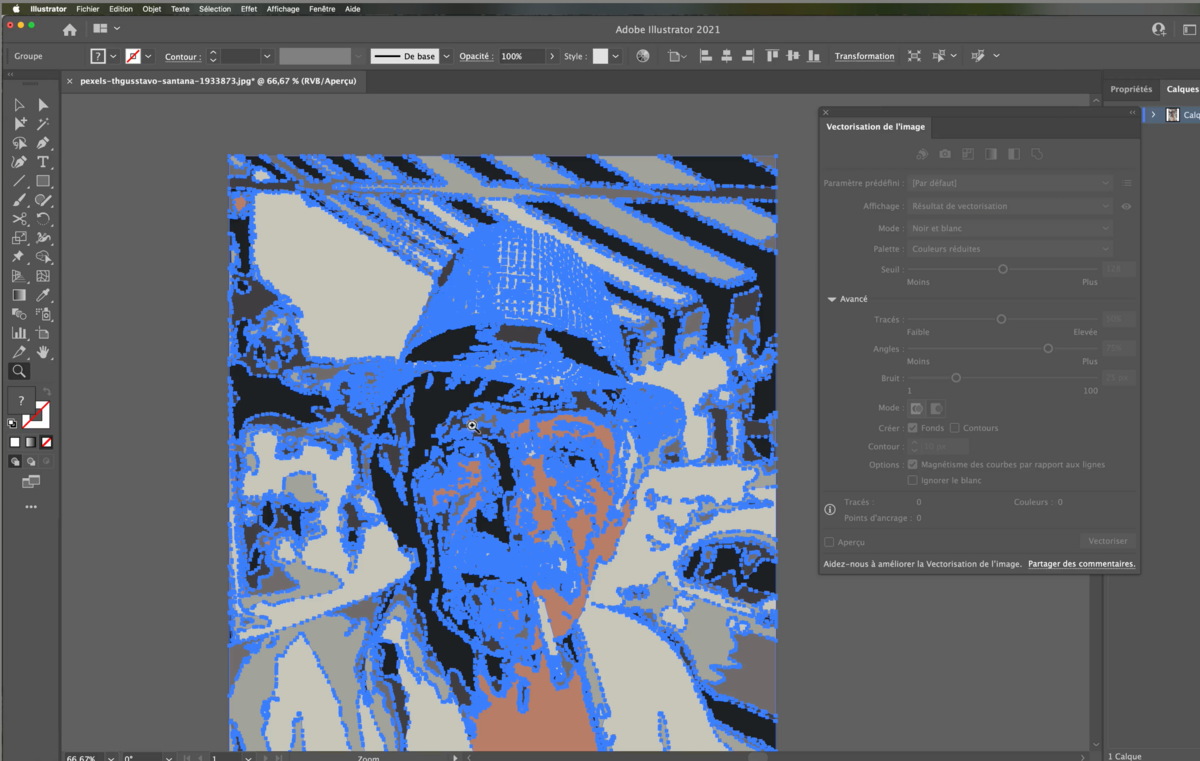Click the Seuil slider handle
This screenshot has height=761, width=1200.
[x=1003, y=269]
